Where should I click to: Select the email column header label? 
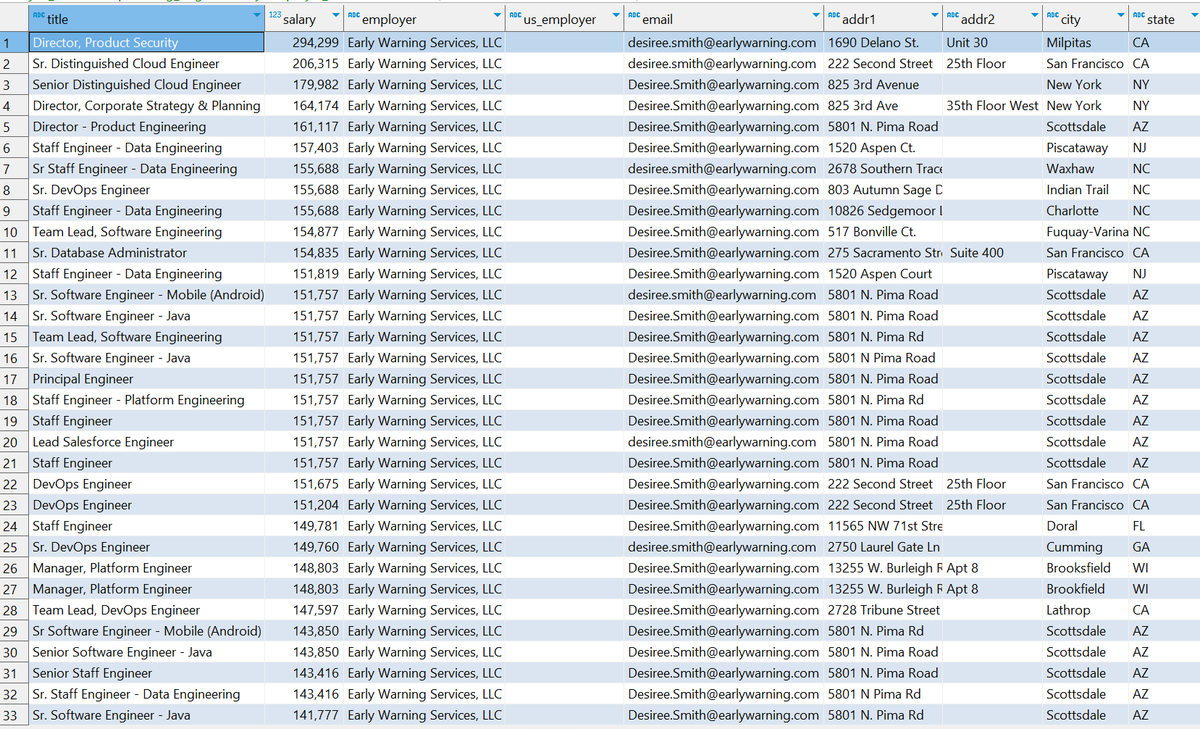coord(657,19)
